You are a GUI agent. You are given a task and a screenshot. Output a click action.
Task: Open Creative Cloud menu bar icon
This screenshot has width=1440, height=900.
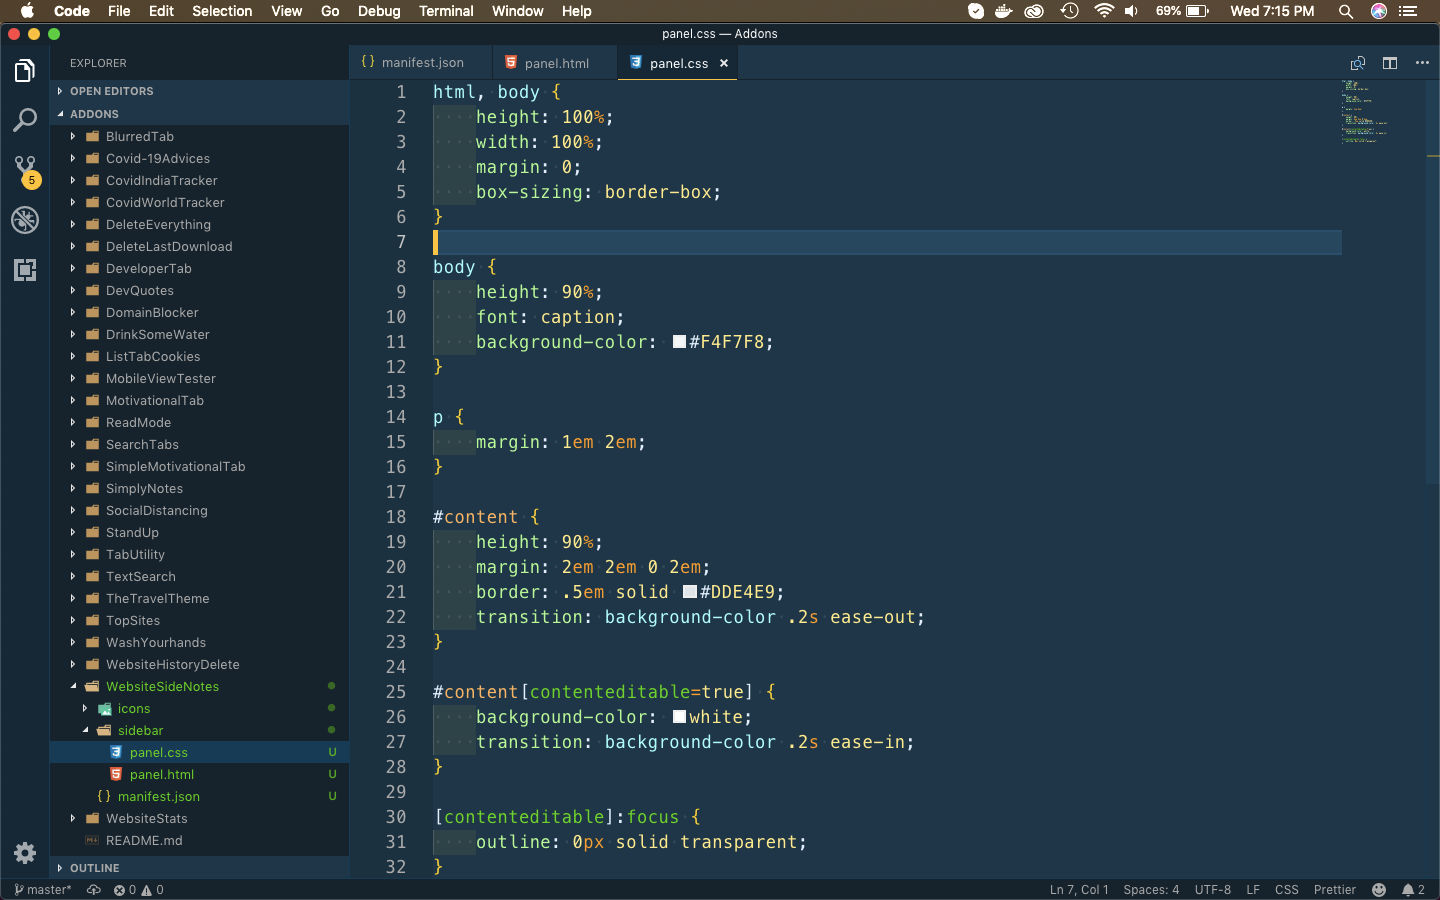[1035, 11]
